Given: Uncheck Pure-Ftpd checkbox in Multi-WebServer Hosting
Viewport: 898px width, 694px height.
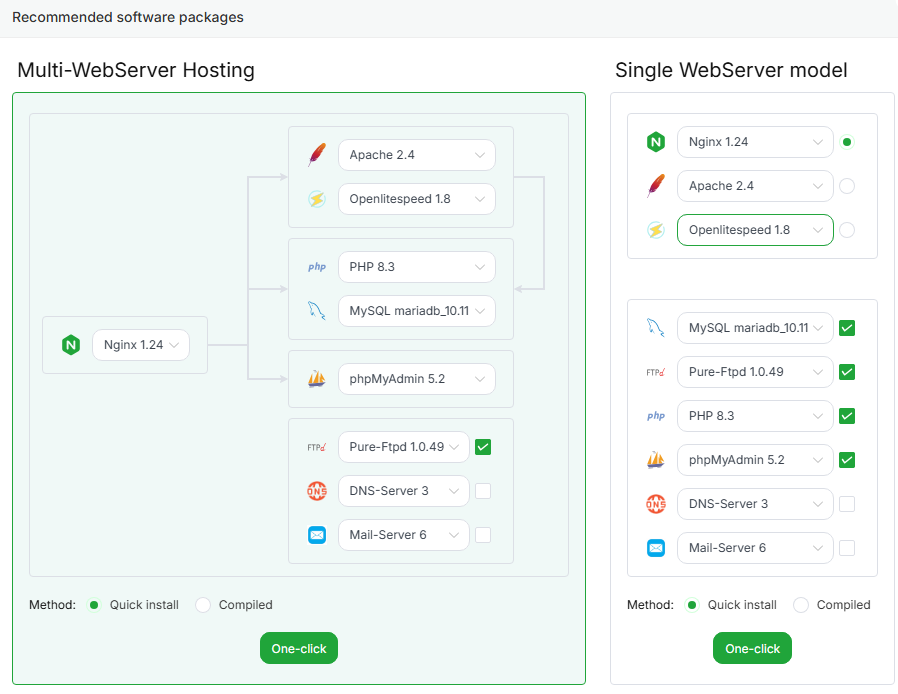Looking at the screenshot, I should [483, 447].
